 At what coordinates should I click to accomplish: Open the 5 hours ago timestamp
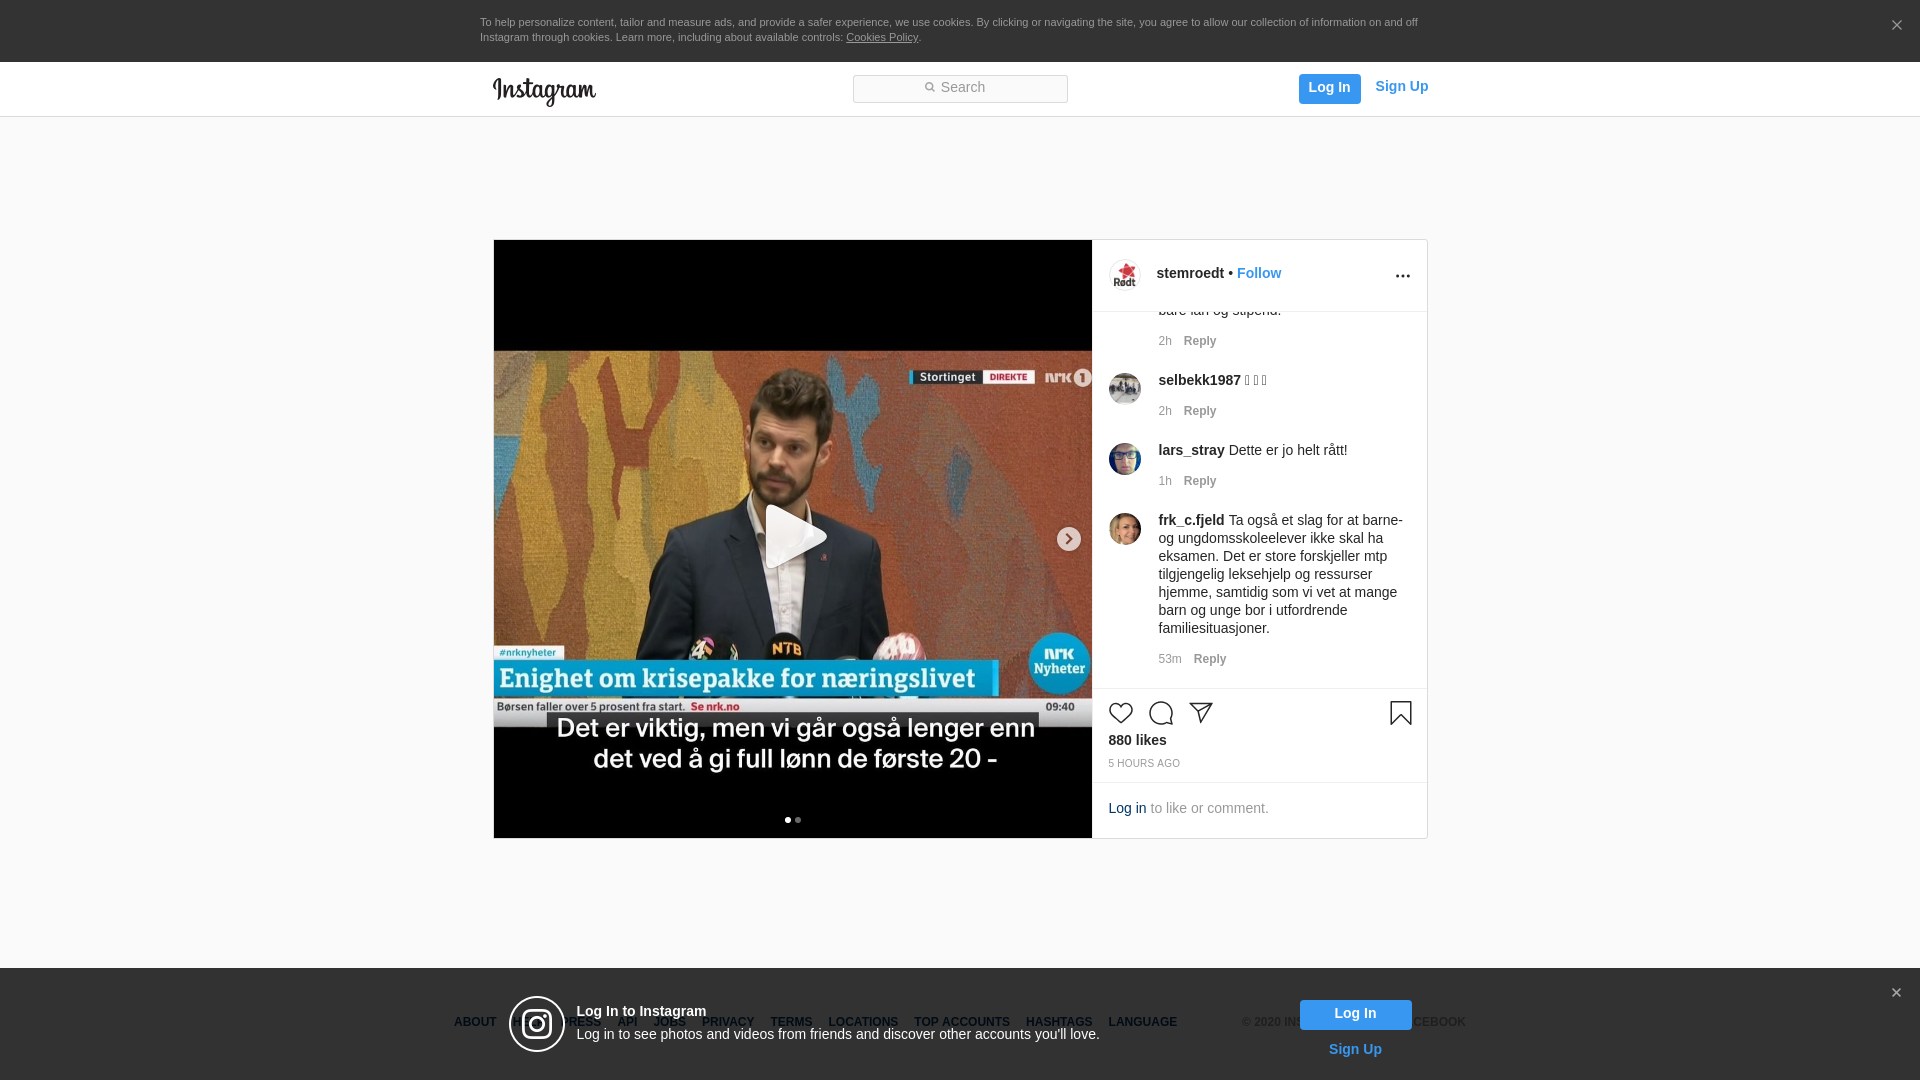[1144, 763]
